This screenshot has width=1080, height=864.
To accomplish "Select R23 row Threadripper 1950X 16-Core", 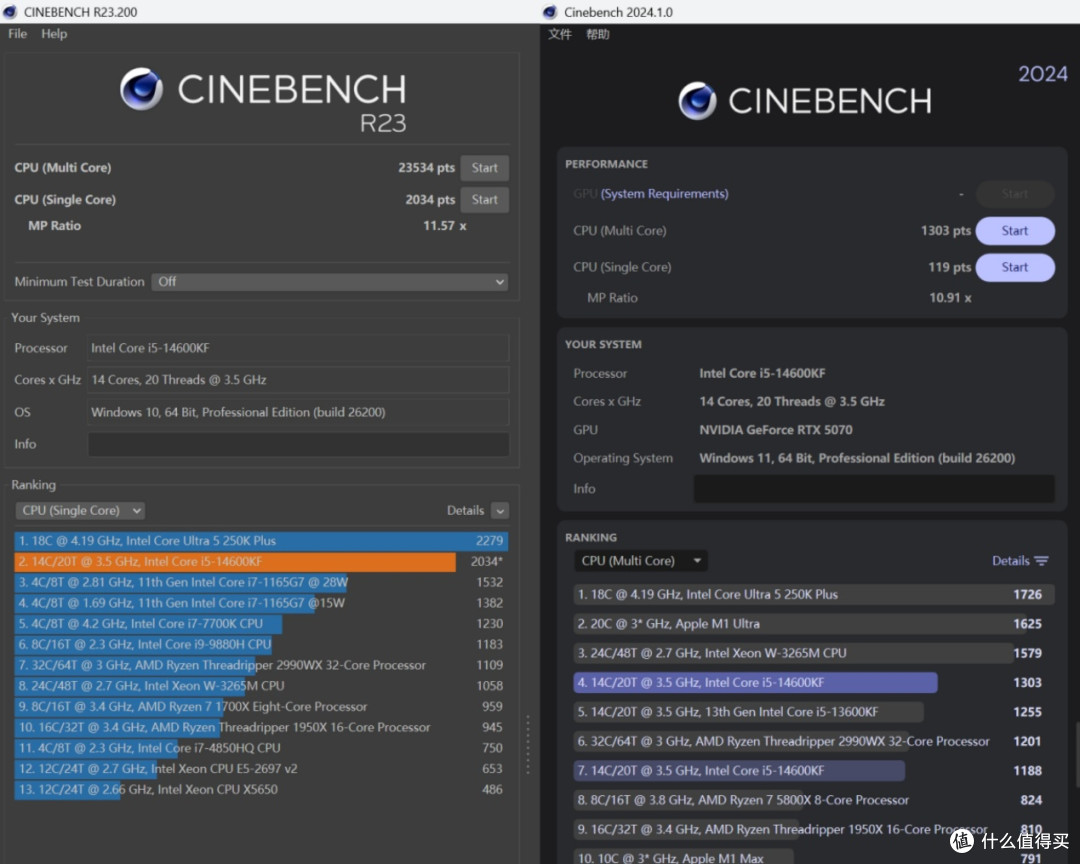I will coord(261,727).
